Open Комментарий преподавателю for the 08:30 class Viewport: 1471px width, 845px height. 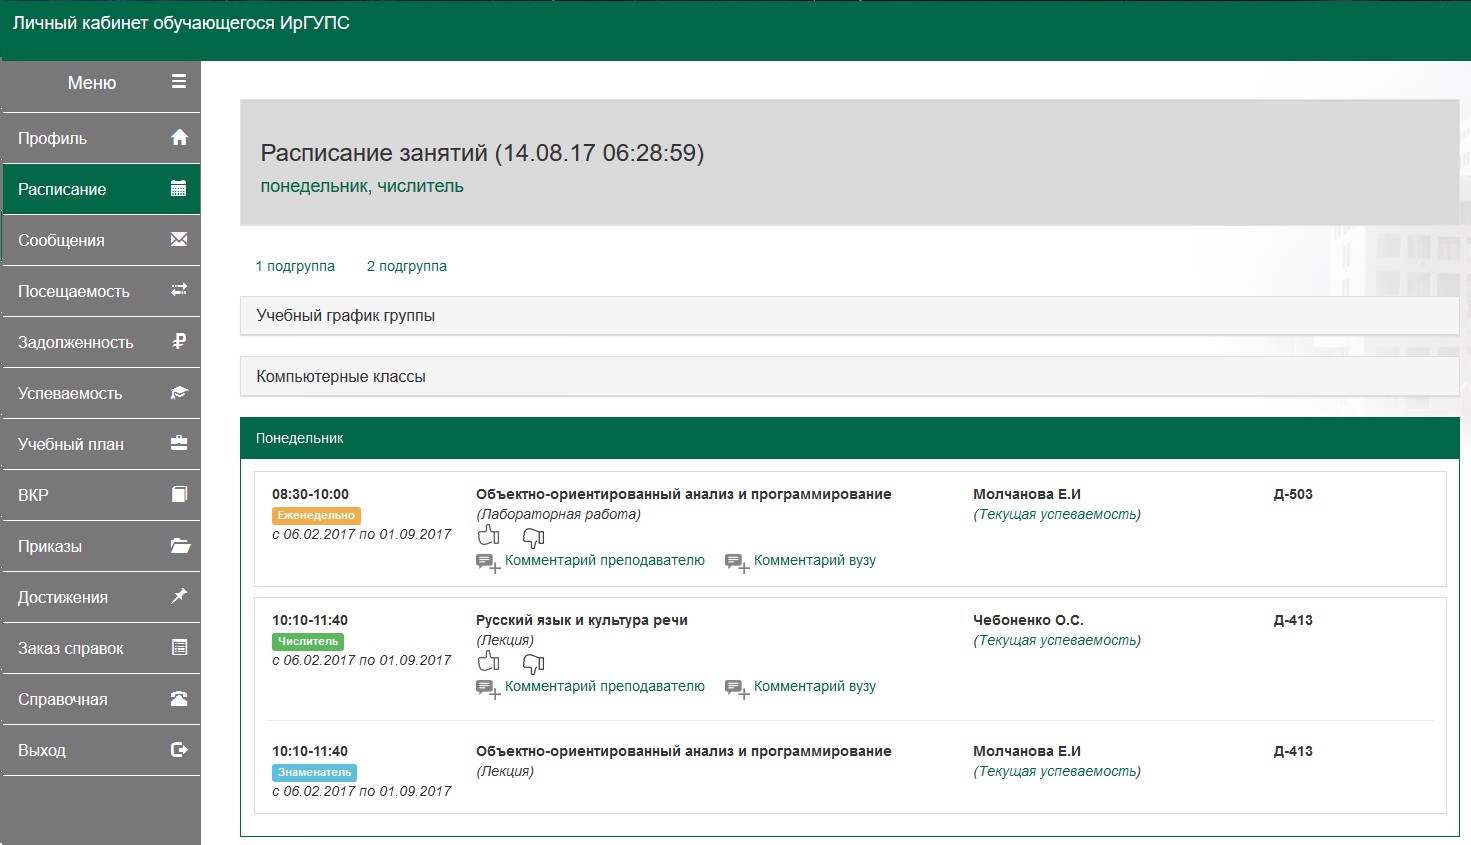click(605, 560)
